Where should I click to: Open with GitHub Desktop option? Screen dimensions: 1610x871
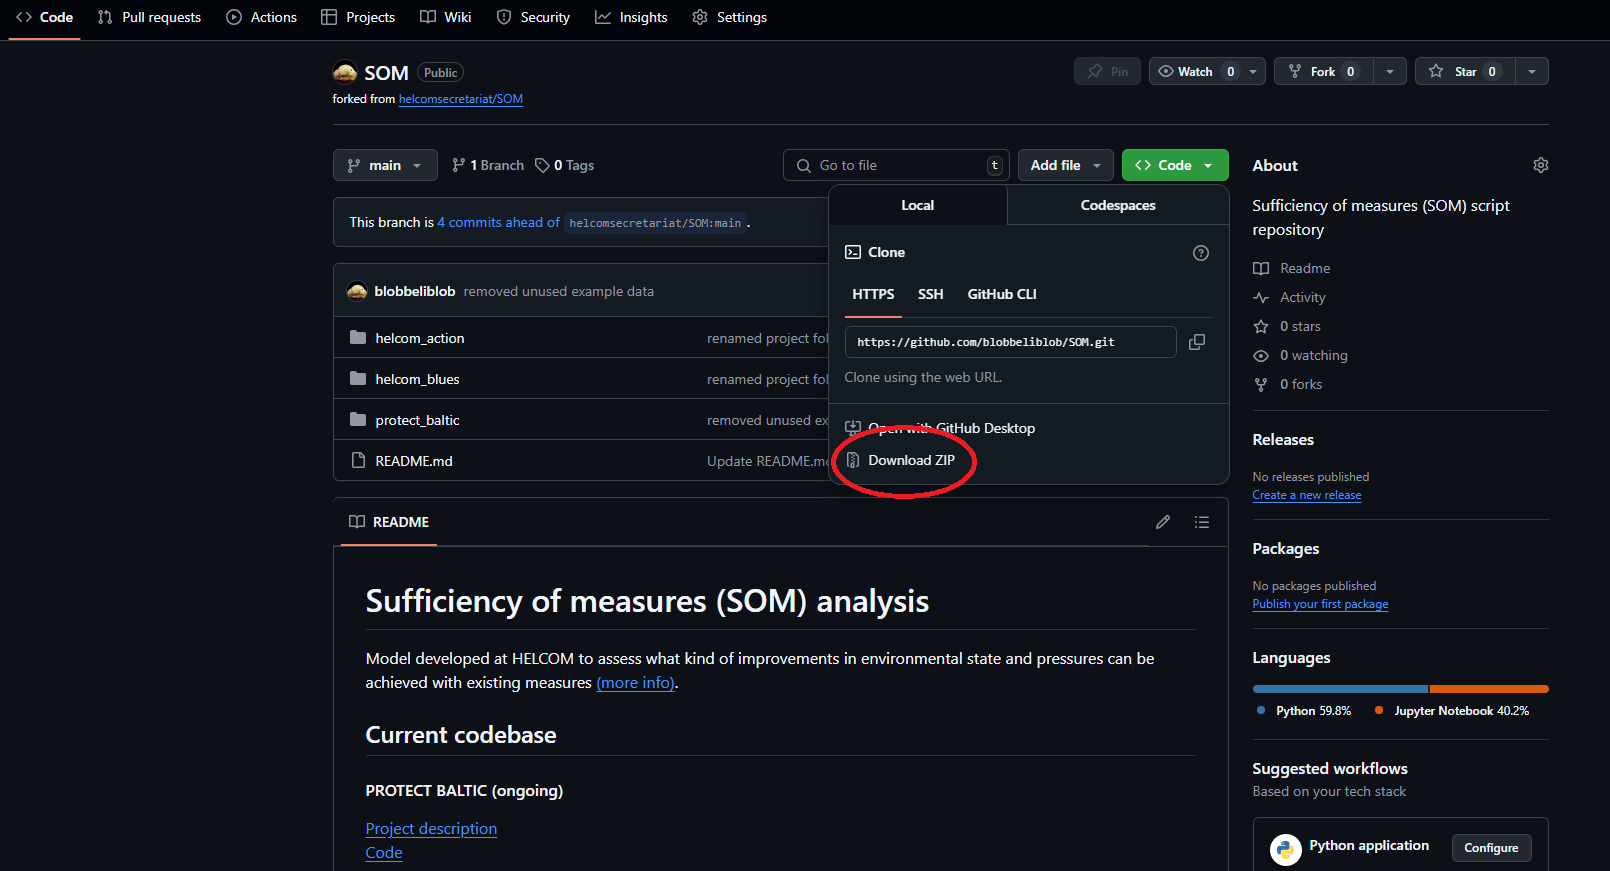pos(940,428)
